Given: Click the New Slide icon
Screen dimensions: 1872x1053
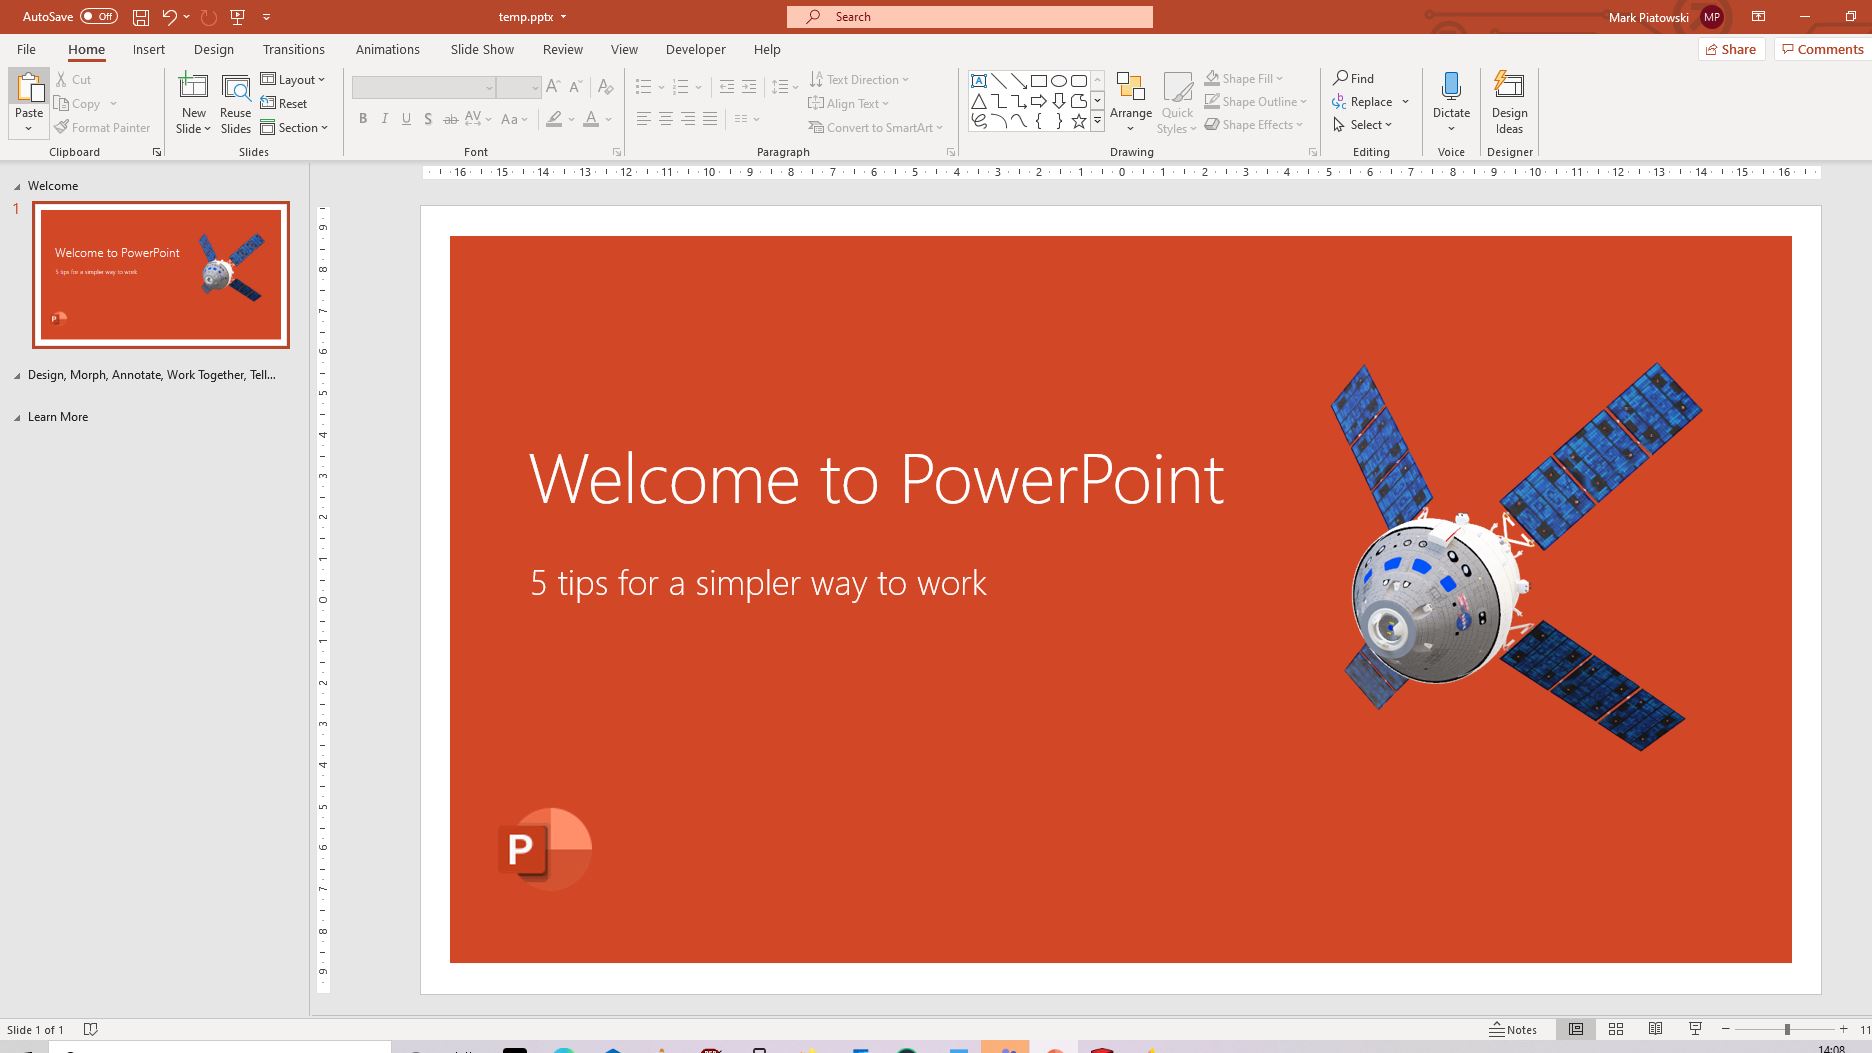Looking at the screenshot, I should point(193,87).
